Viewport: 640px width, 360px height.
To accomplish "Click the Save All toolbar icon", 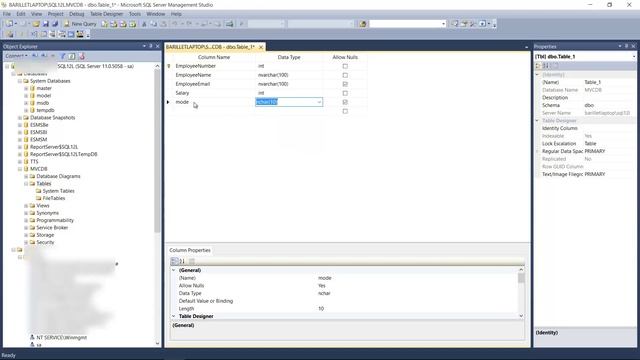I will [x=55, y=24].
